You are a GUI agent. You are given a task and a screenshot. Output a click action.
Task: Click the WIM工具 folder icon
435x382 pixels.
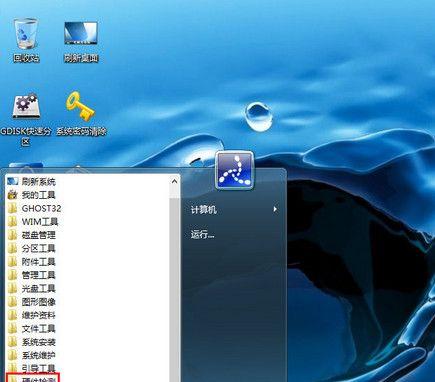coord(12,222)
